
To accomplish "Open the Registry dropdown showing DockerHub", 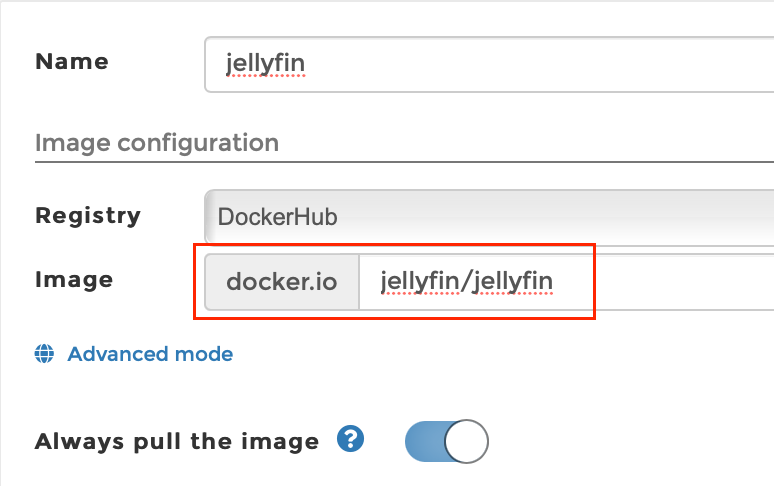I will (x=489, y=217).
